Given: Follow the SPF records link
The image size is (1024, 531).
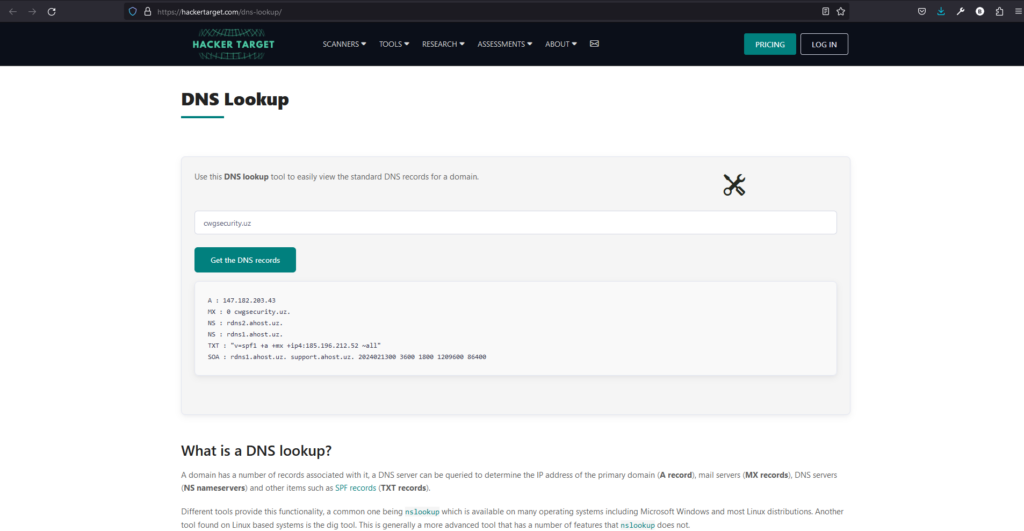Looking at the screenshot, I should tap(355, 488).
